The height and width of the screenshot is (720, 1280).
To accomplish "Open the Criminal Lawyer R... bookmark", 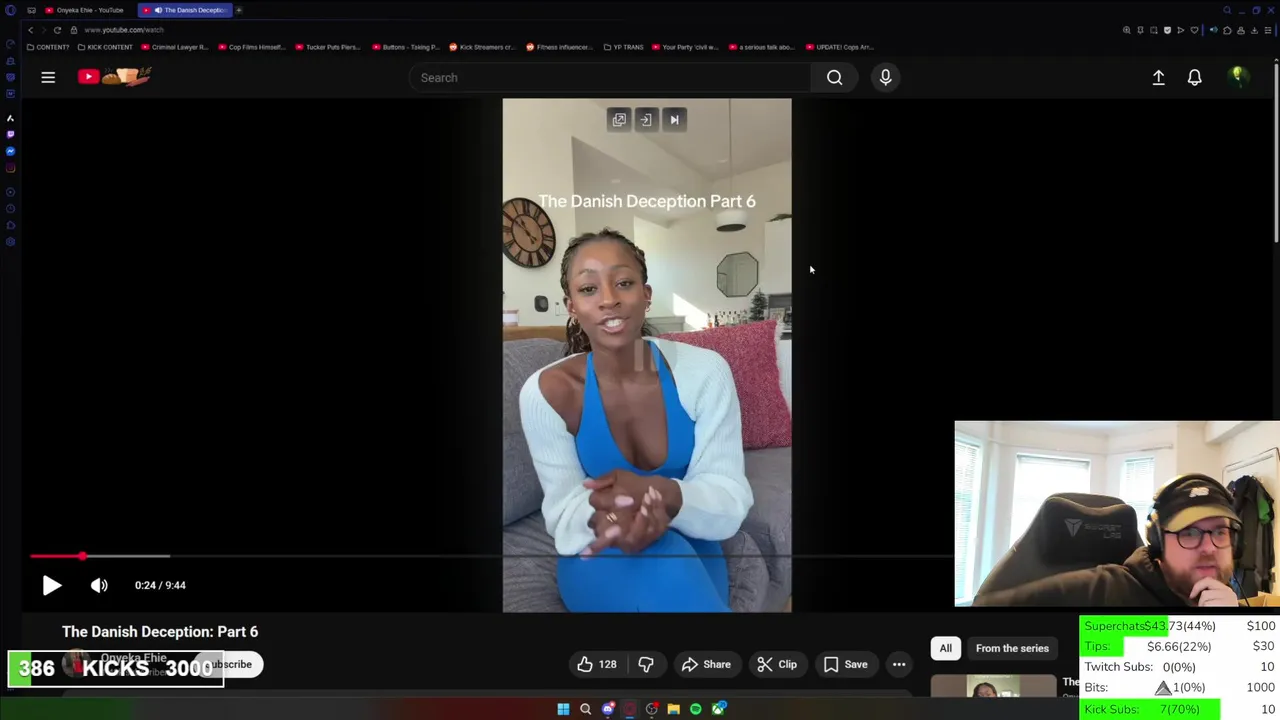I will (175, 47).
